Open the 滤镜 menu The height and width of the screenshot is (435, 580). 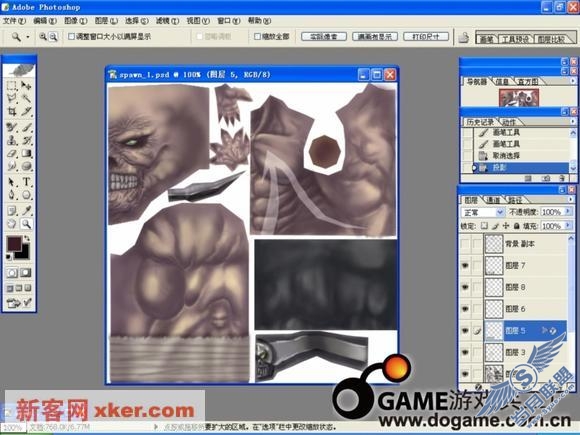167,21
